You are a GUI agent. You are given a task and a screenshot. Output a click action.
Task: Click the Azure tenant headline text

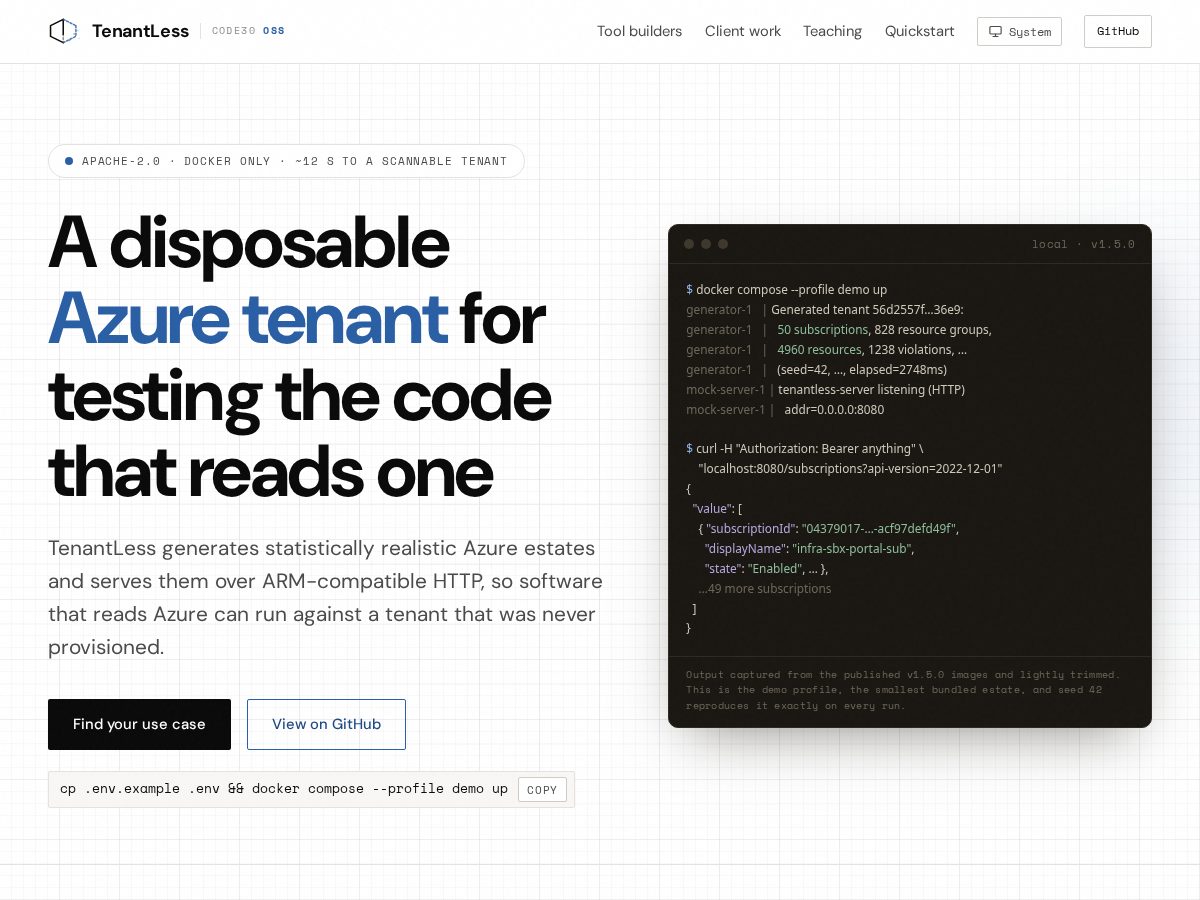[x=248, y=318]
